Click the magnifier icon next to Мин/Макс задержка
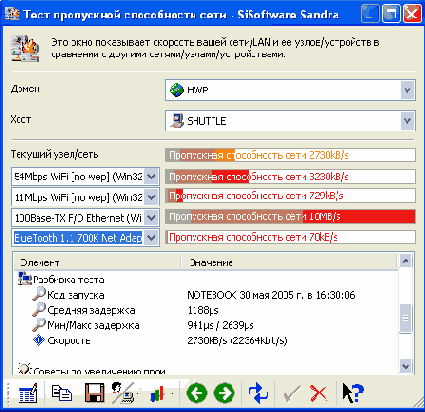This screenshot has height=412, width=425. (39, 325)
